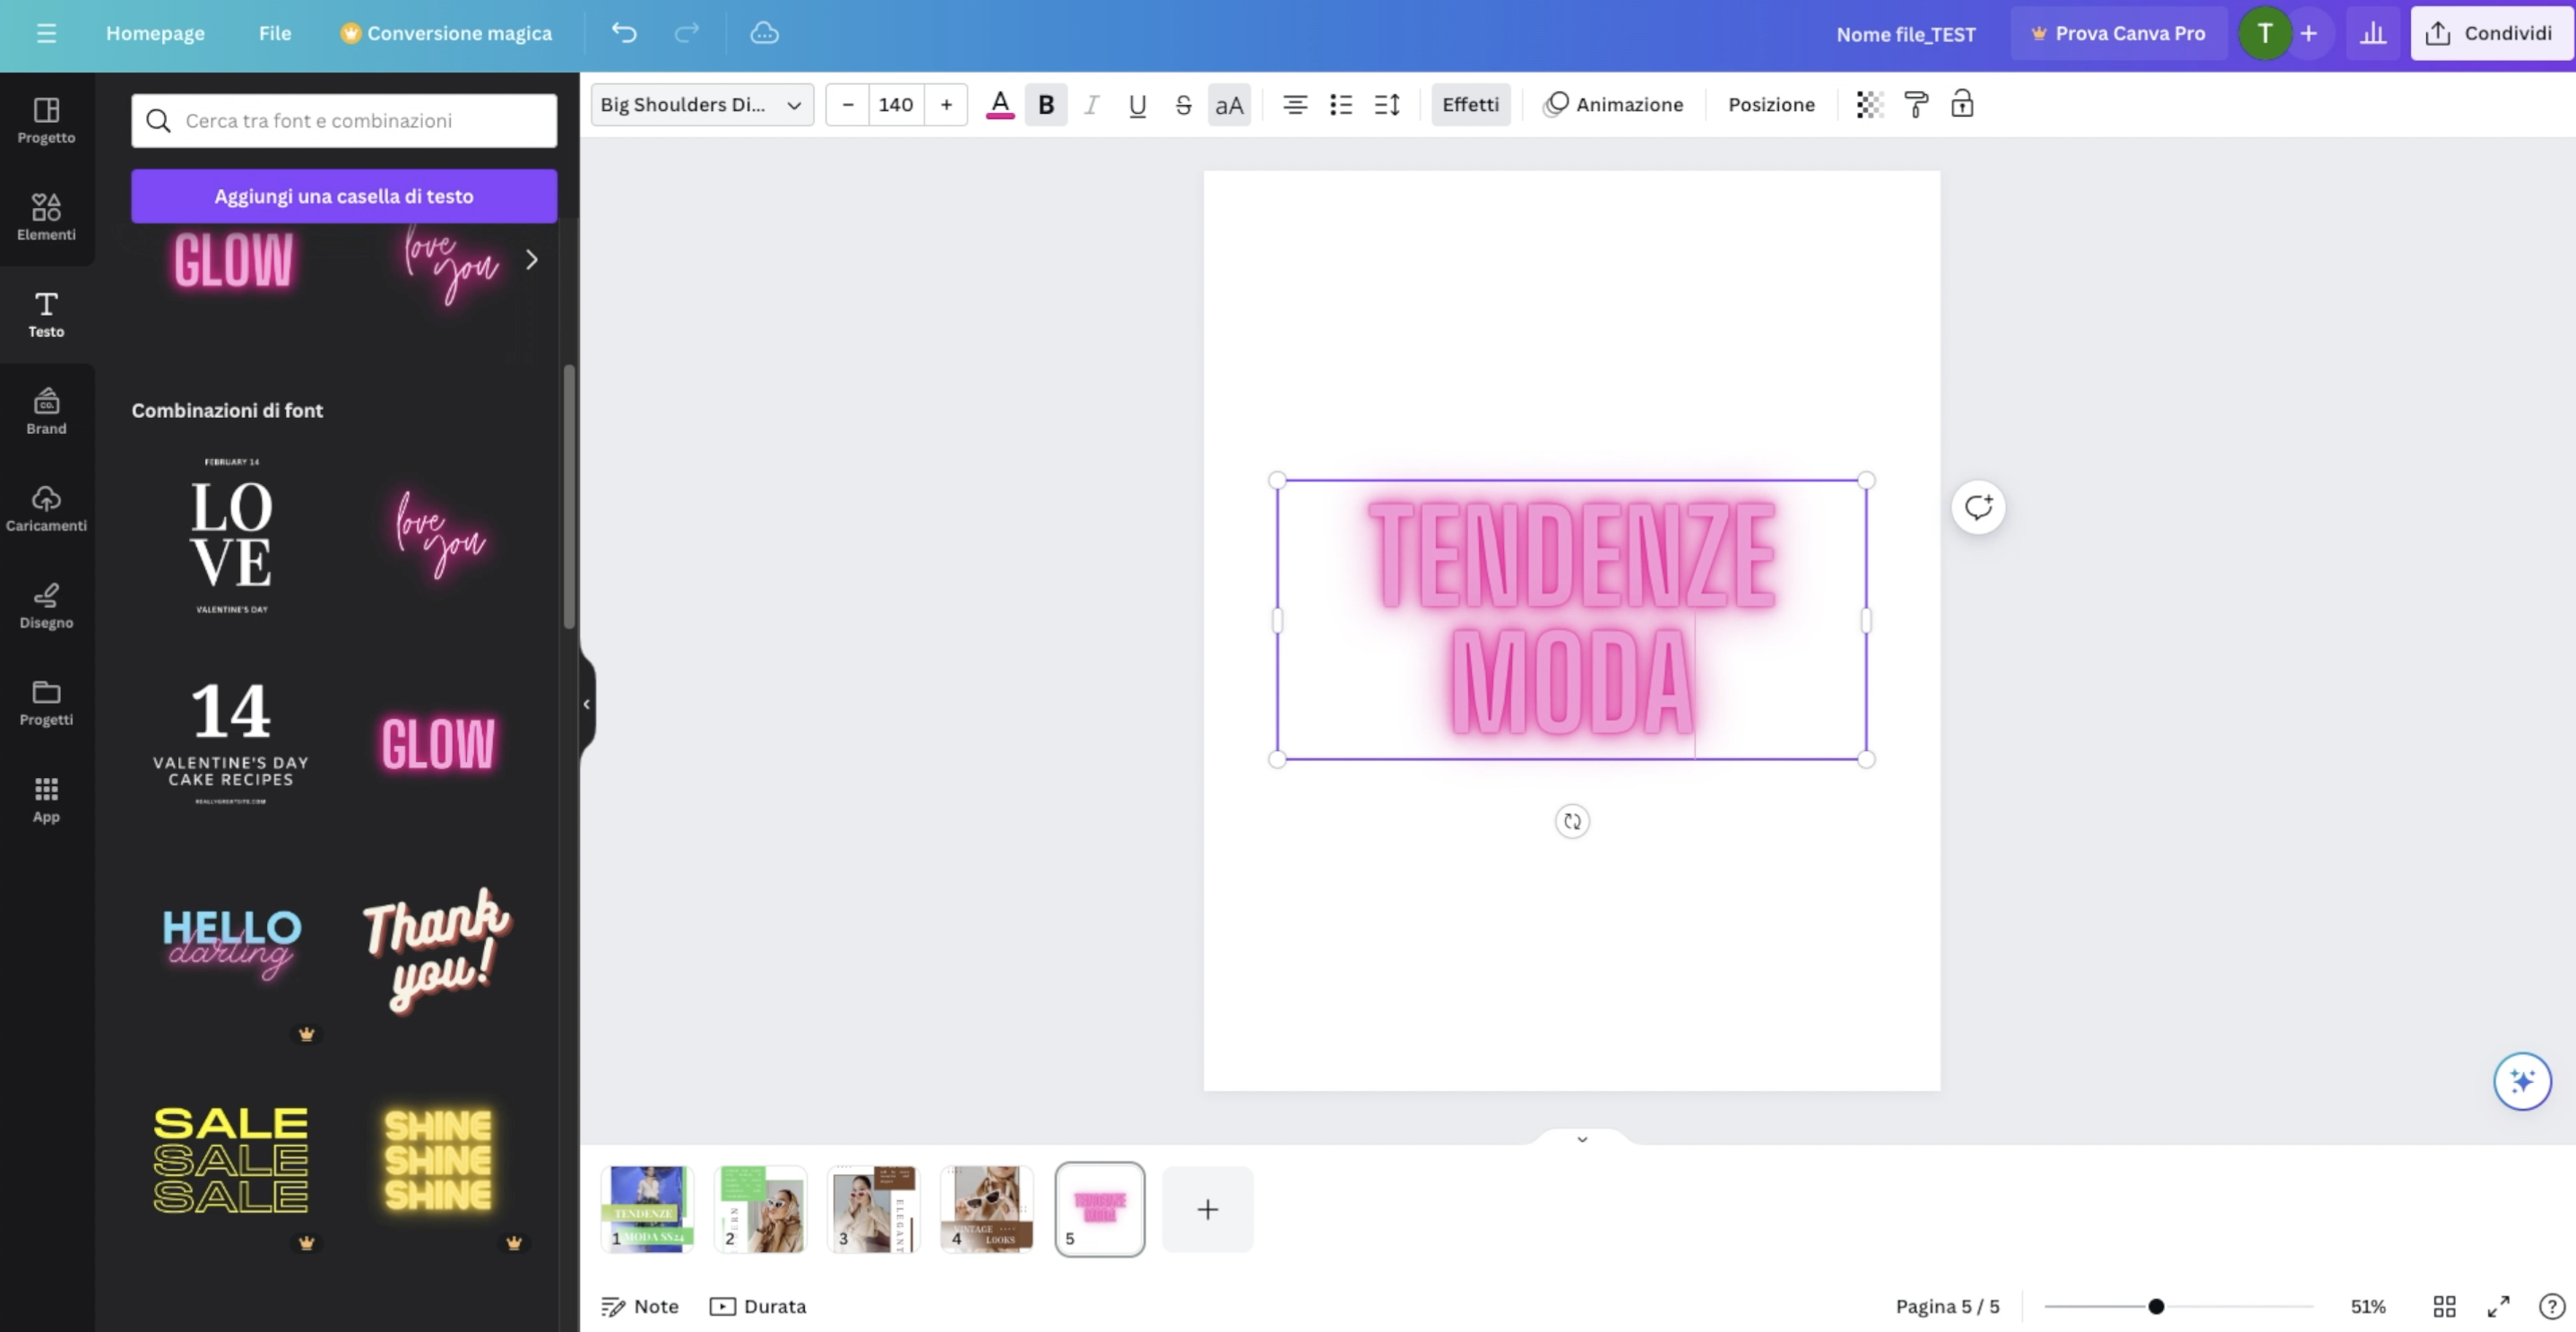
Task: Open the hamburger main menu
Action: tap(46, 33)
